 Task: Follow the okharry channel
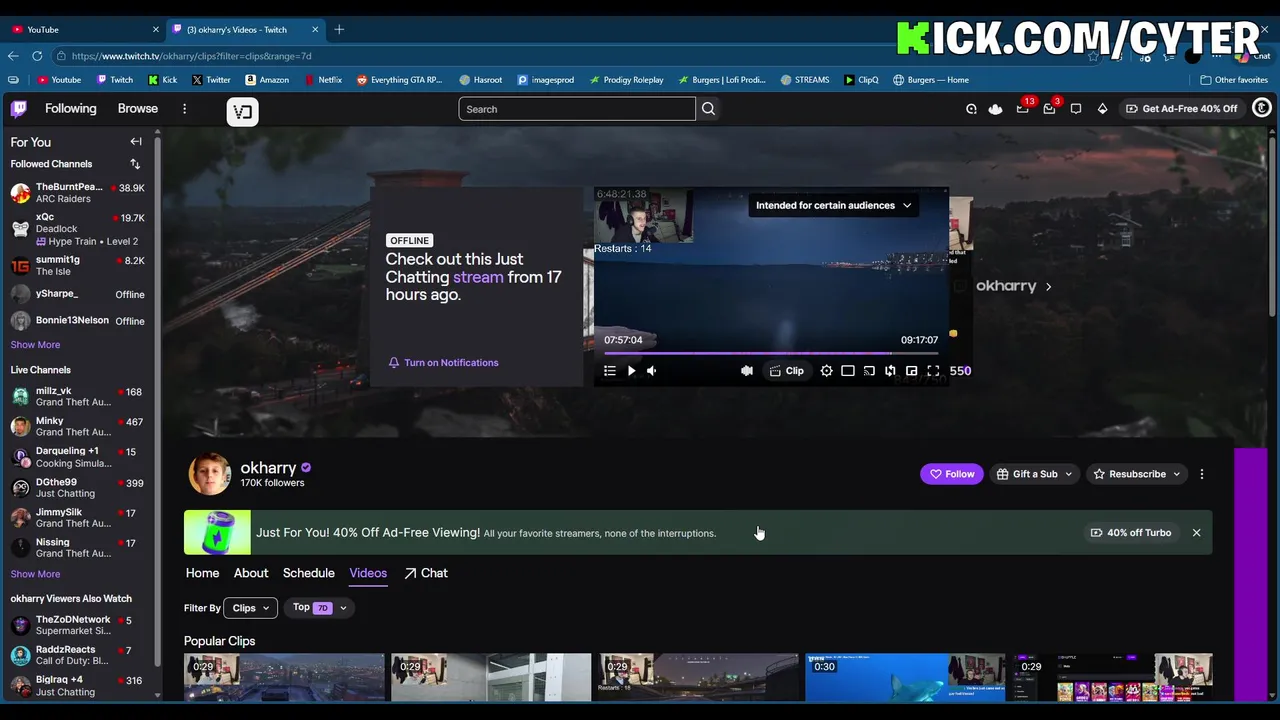click(952, 474)
